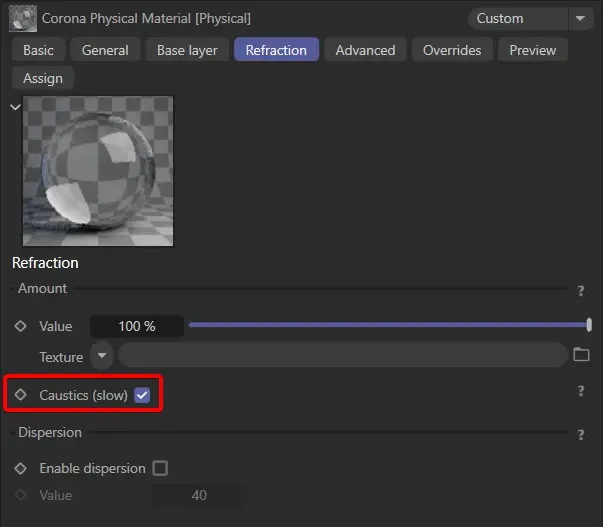Click keyframe diamond next to Caustics (slow)

pyautogui.click(x=20, y=395)
